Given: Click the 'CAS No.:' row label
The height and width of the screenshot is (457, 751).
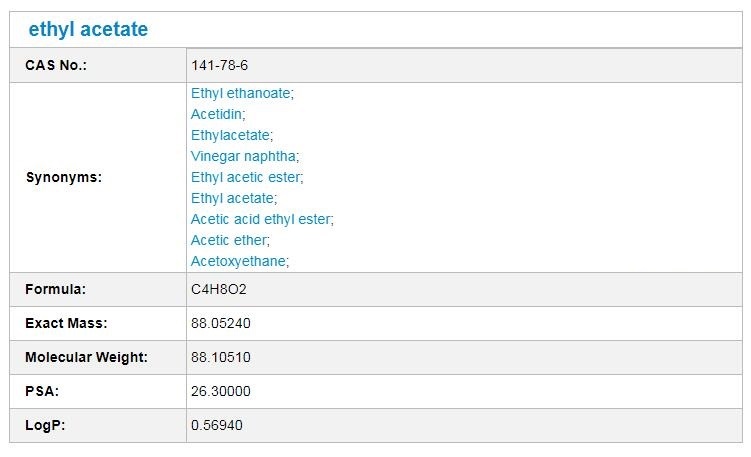Looking at the screenshot, I should (57, 65).
